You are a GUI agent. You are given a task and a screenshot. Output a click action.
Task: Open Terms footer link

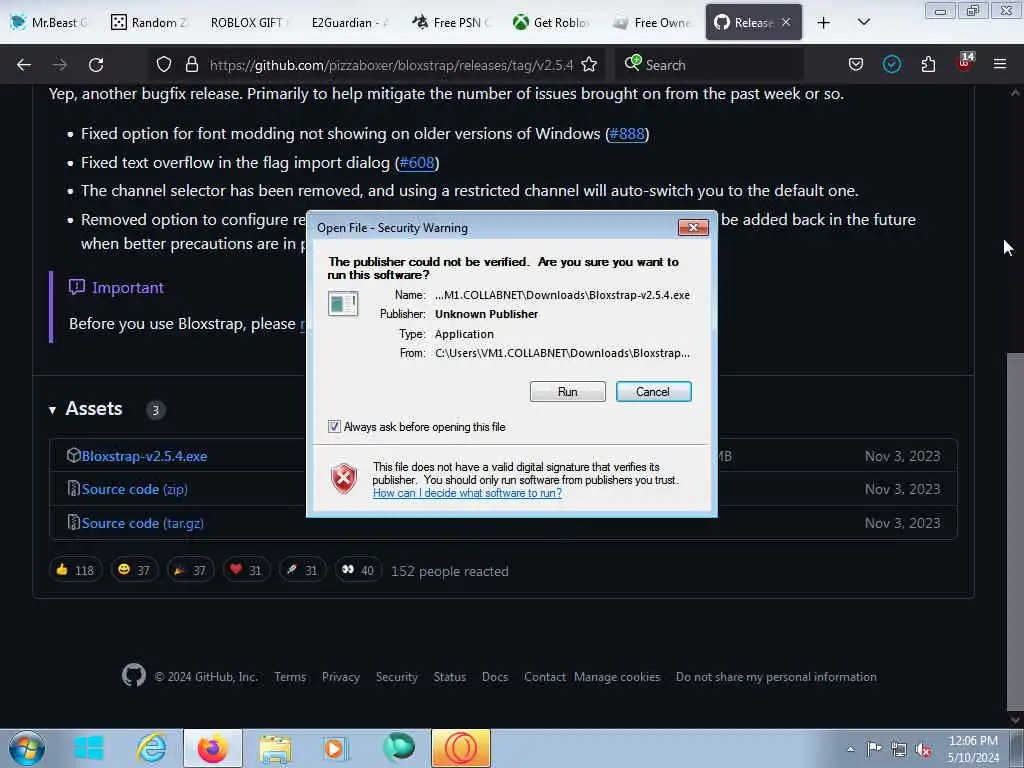pyautogui.click(x=290, y=677)
